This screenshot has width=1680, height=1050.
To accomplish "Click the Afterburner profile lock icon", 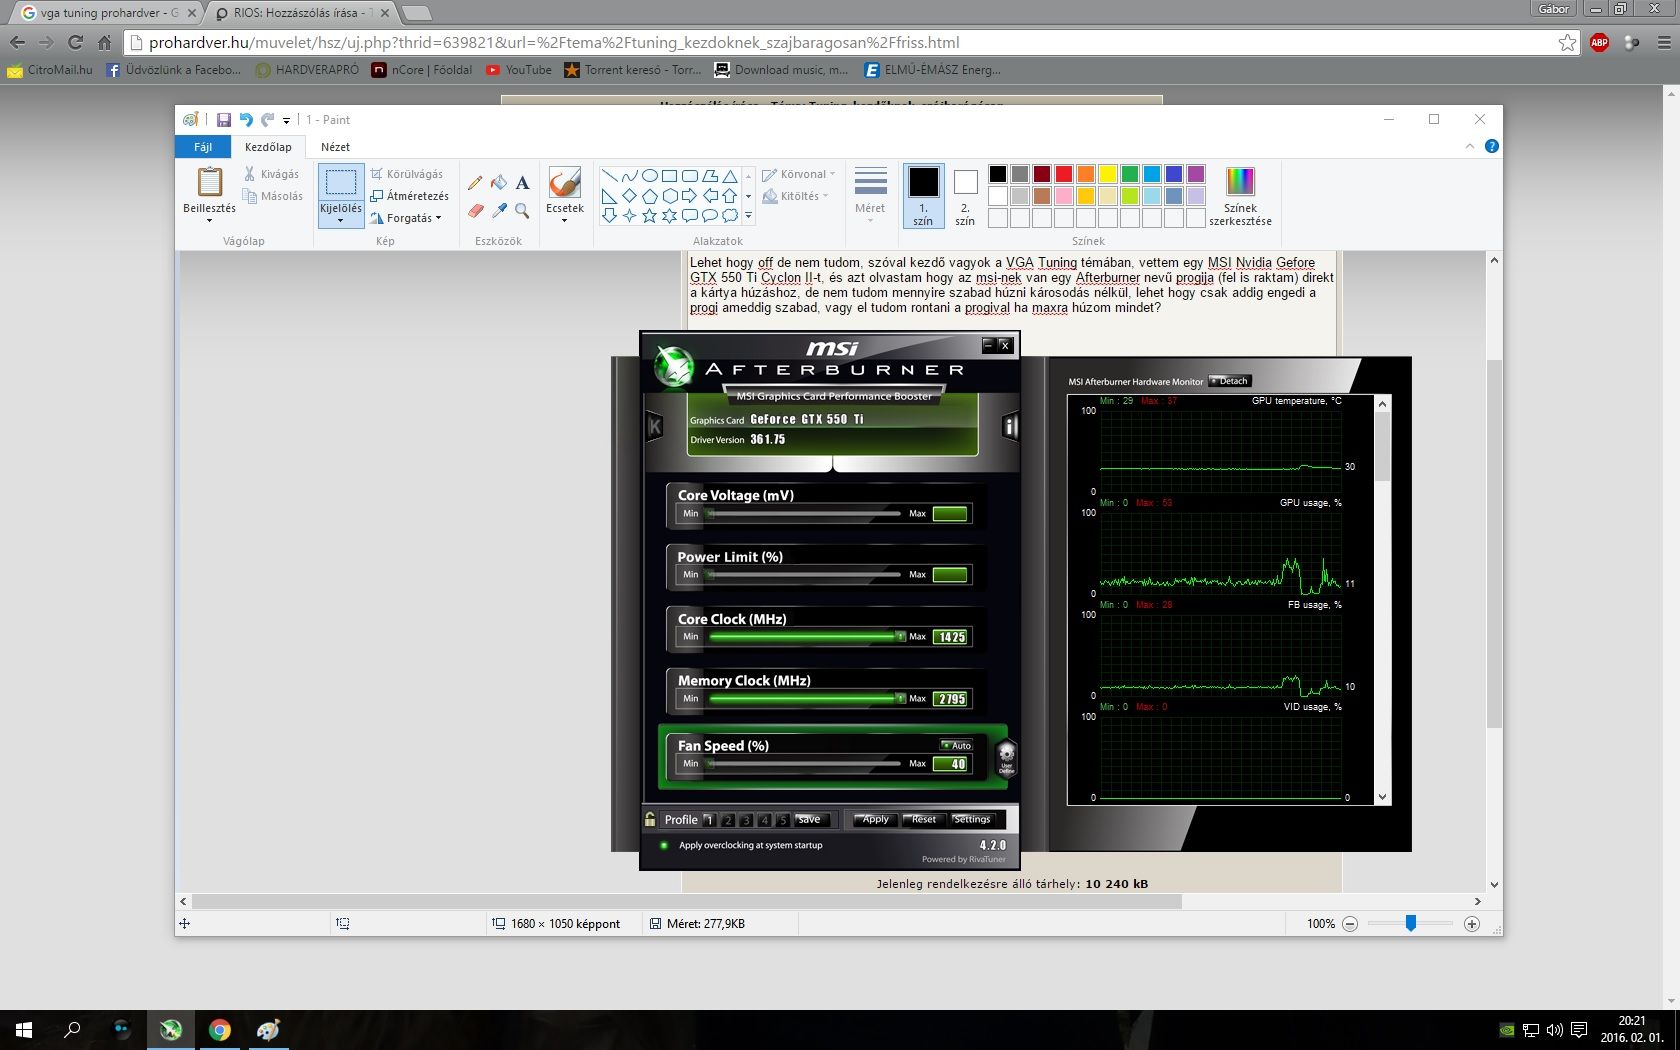I will pos(650,819).
